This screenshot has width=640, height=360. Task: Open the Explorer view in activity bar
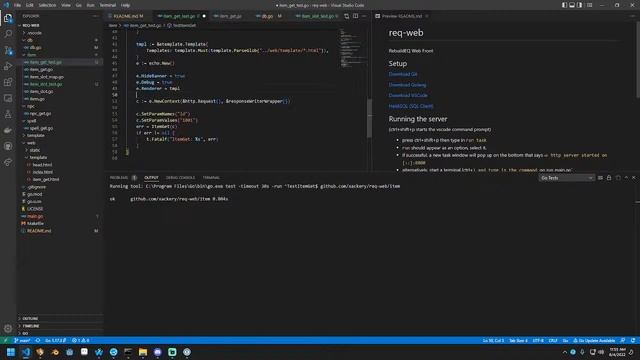pyautogui.click(x=8, y=18)
